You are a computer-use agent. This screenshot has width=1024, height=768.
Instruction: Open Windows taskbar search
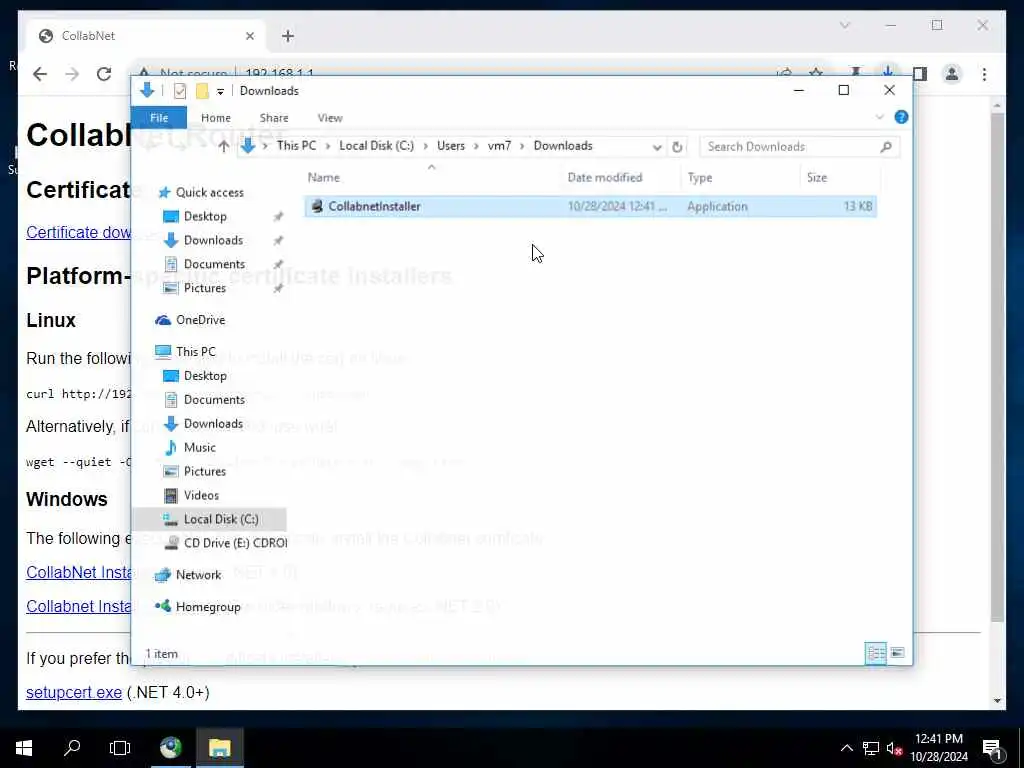click(x=72, y=748)
